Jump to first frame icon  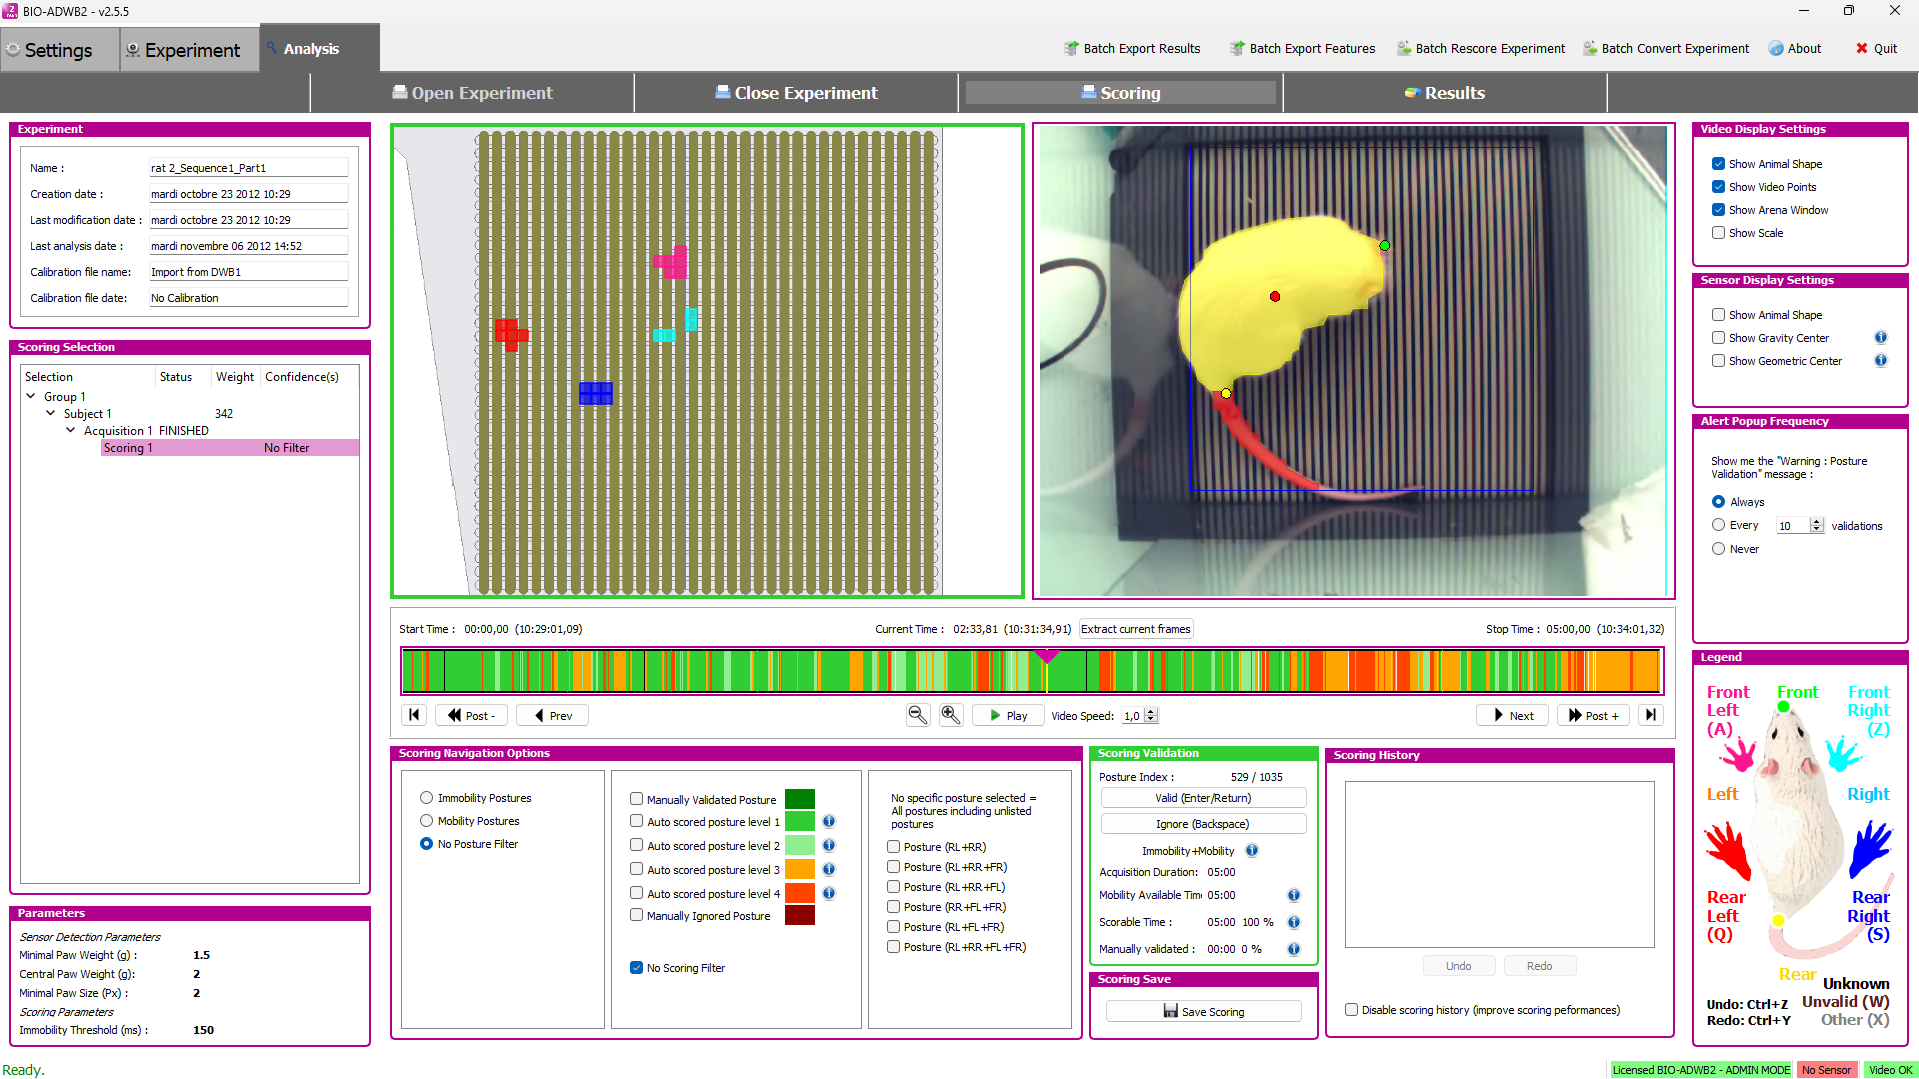point(414,715)
